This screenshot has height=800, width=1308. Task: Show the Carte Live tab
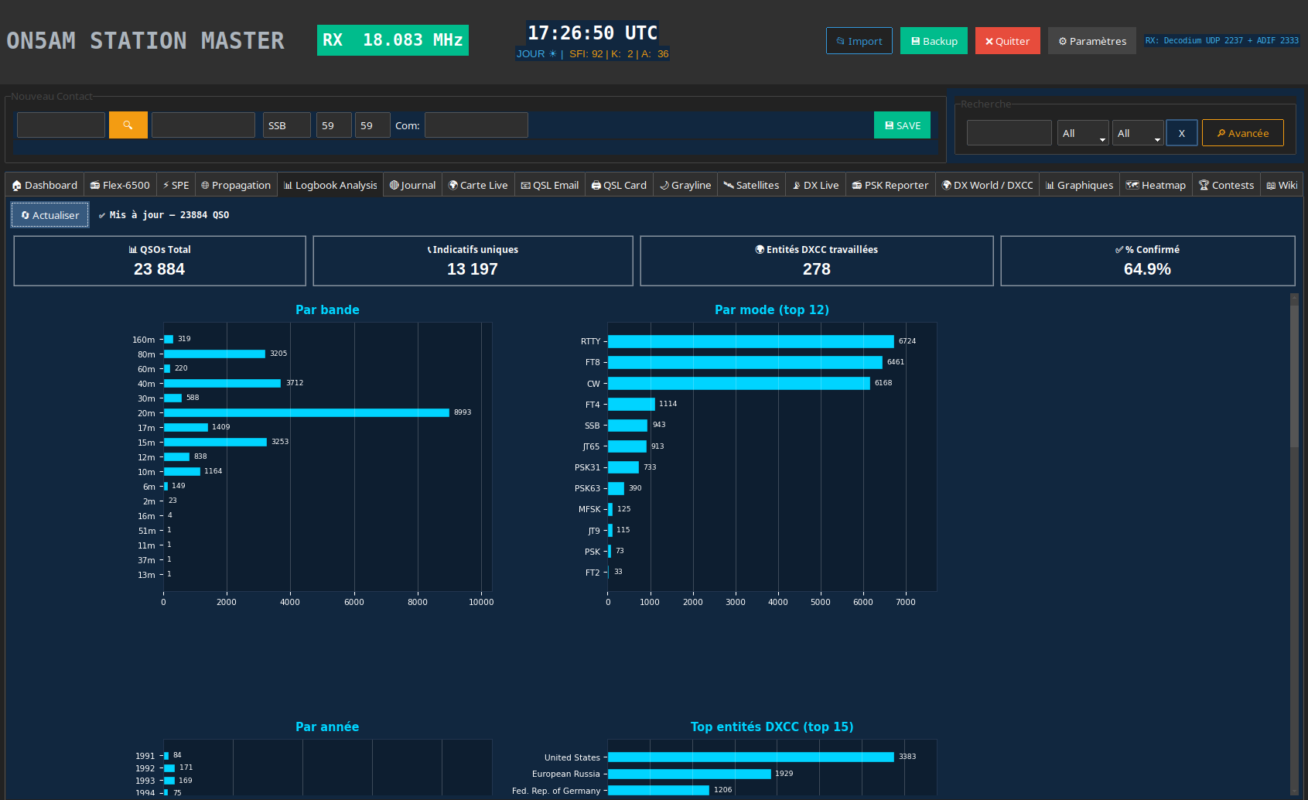click(x=478, y=185)
